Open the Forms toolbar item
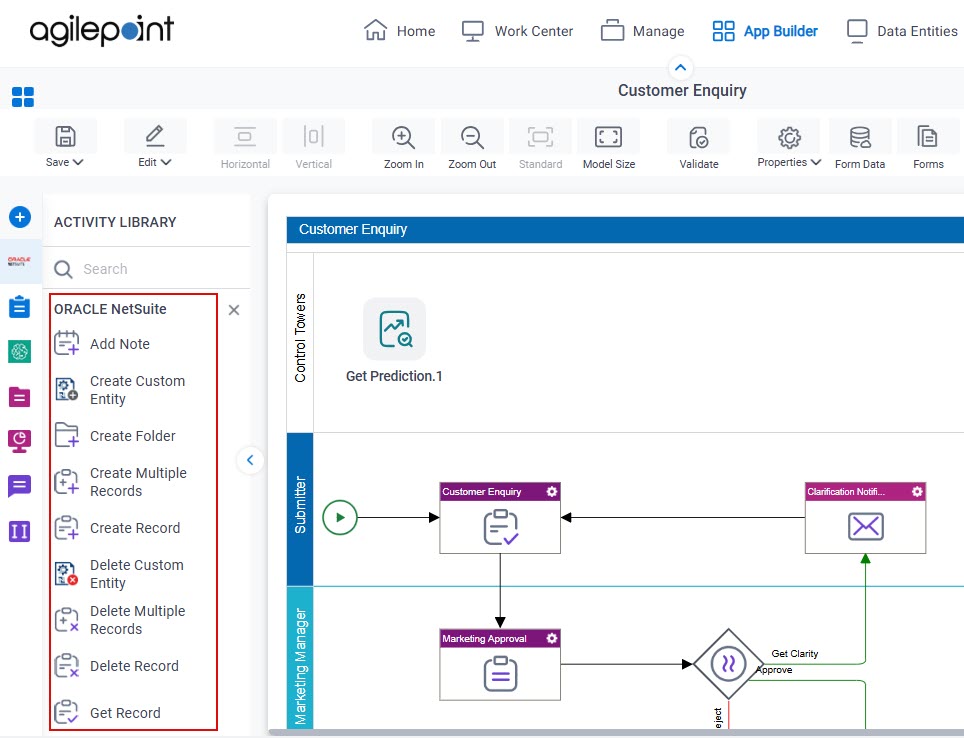Viewport: 964px width, 738px height. point(928,145)
